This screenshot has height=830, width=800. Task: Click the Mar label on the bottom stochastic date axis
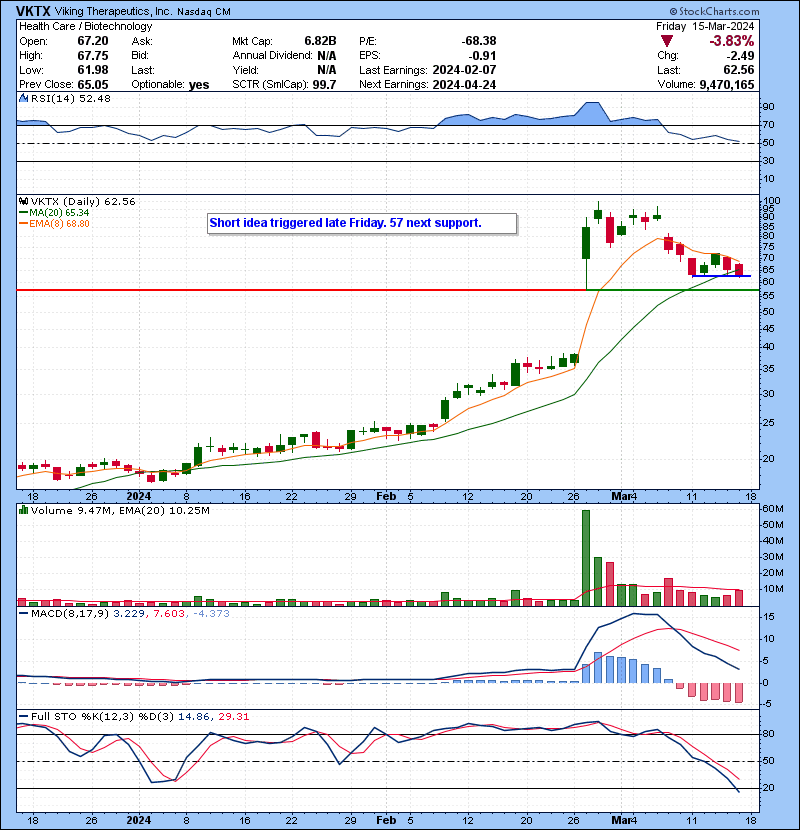click(x=622, y=820)
